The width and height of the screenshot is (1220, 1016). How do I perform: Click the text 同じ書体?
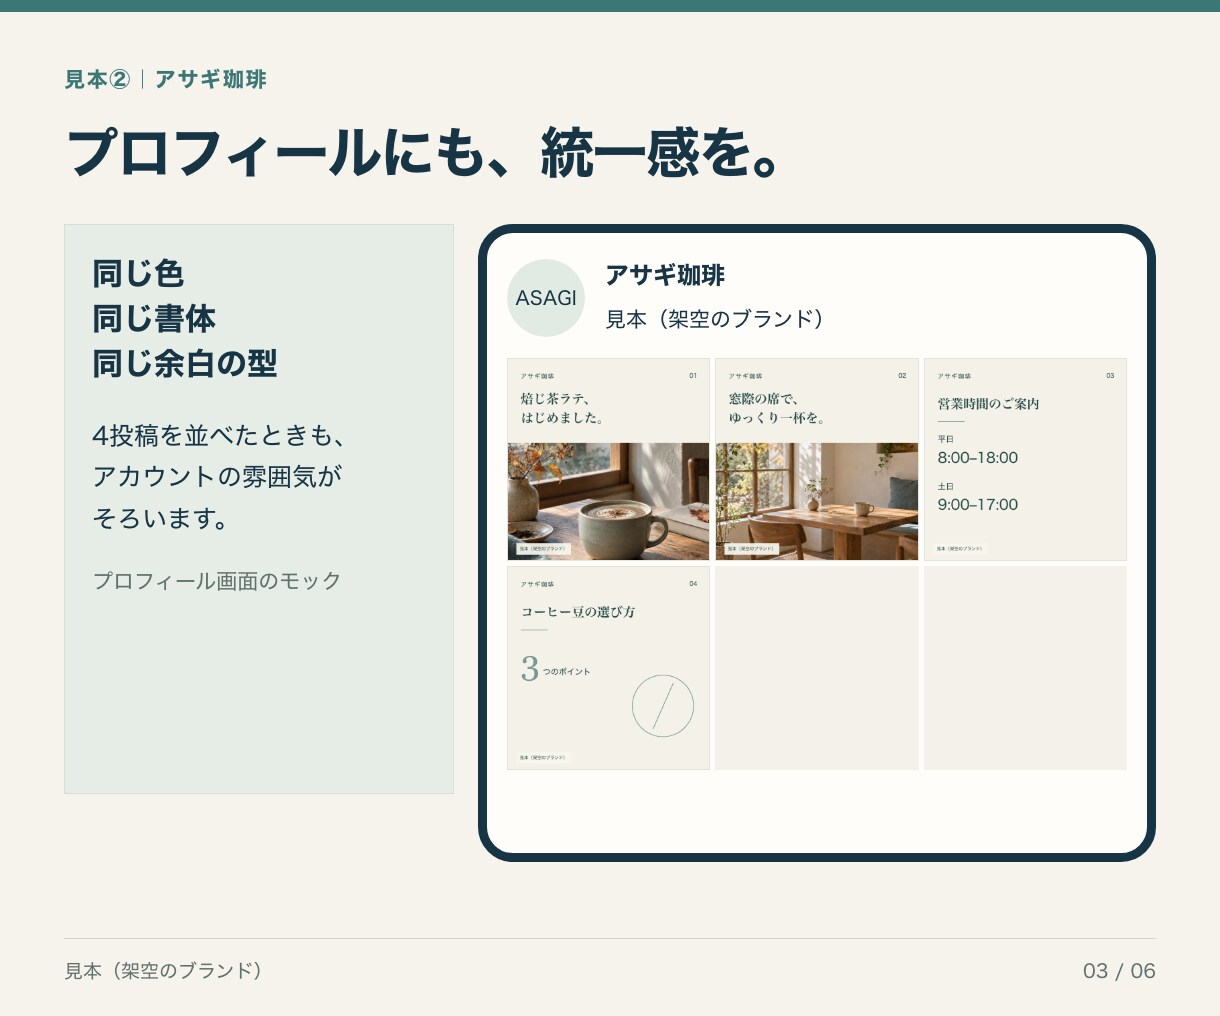pos(154,319)
